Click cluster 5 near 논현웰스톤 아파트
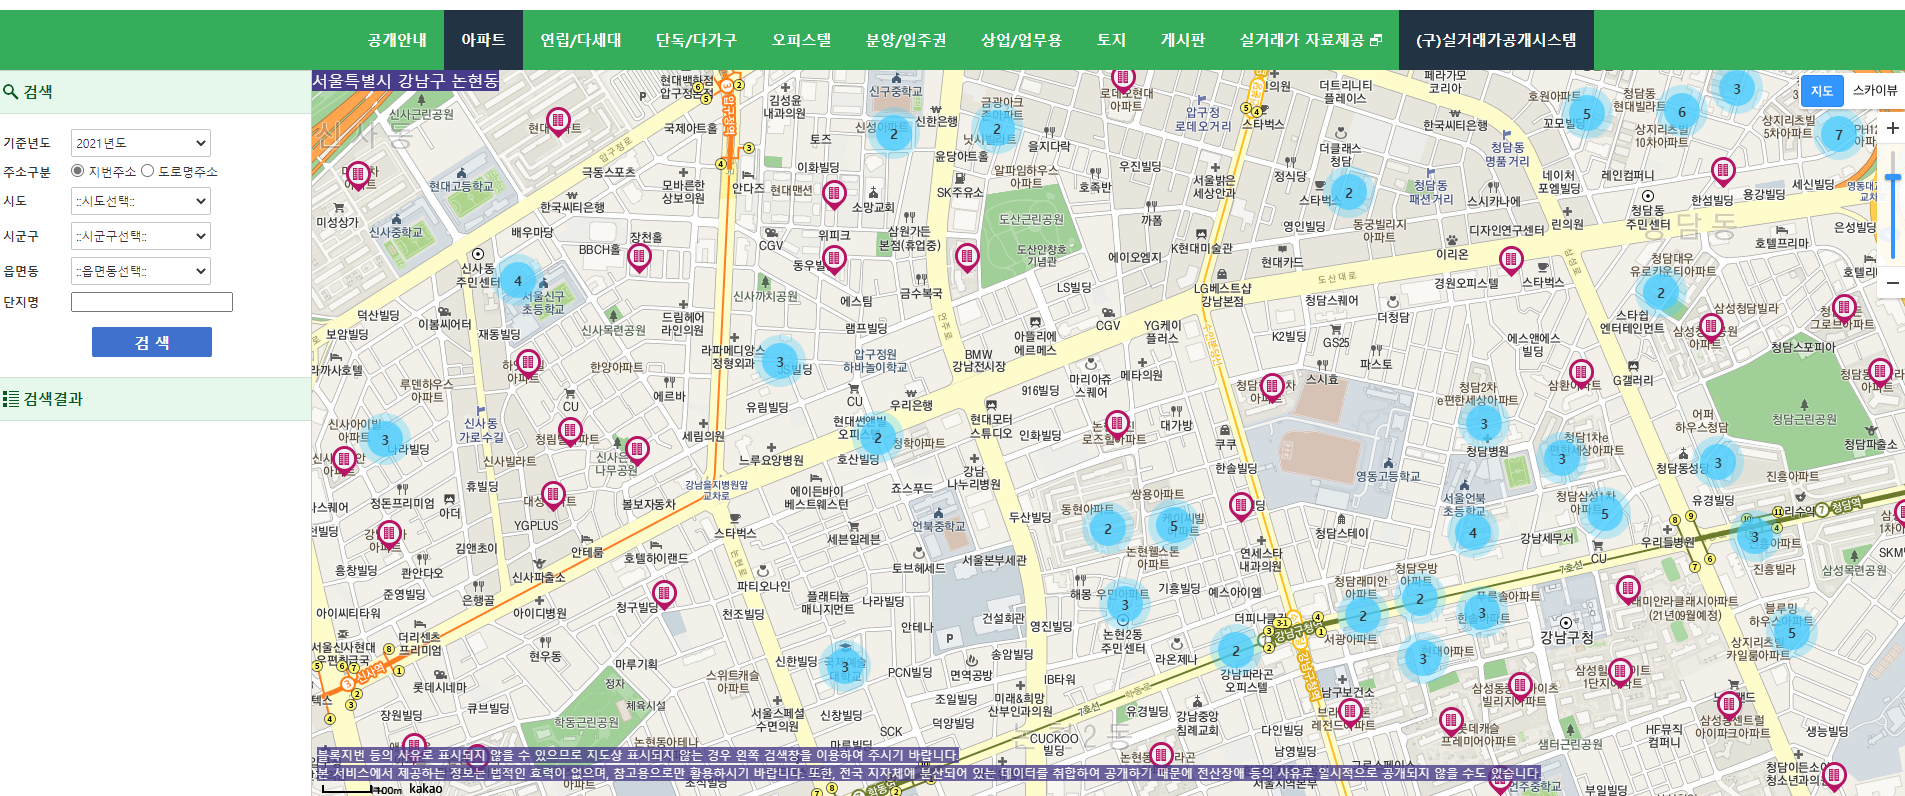The width and height of the screenshot is (1905, 796). point(1174,526)
